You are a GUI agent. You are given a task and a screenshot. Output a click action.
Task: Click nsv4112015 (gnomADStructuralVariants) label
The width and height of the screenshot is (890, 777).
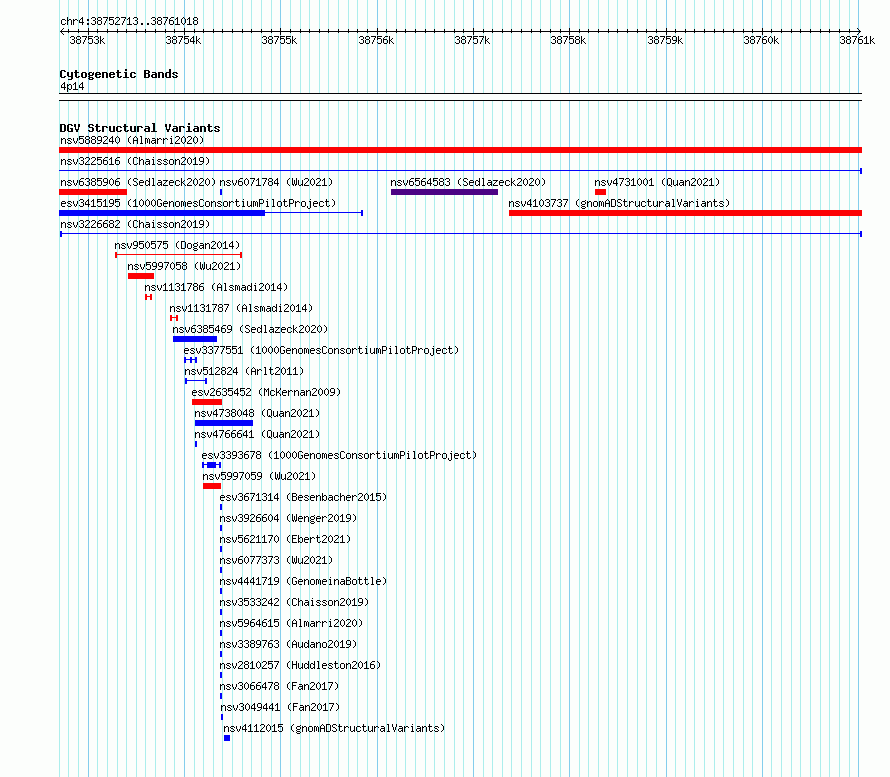(x=334, y=728)
